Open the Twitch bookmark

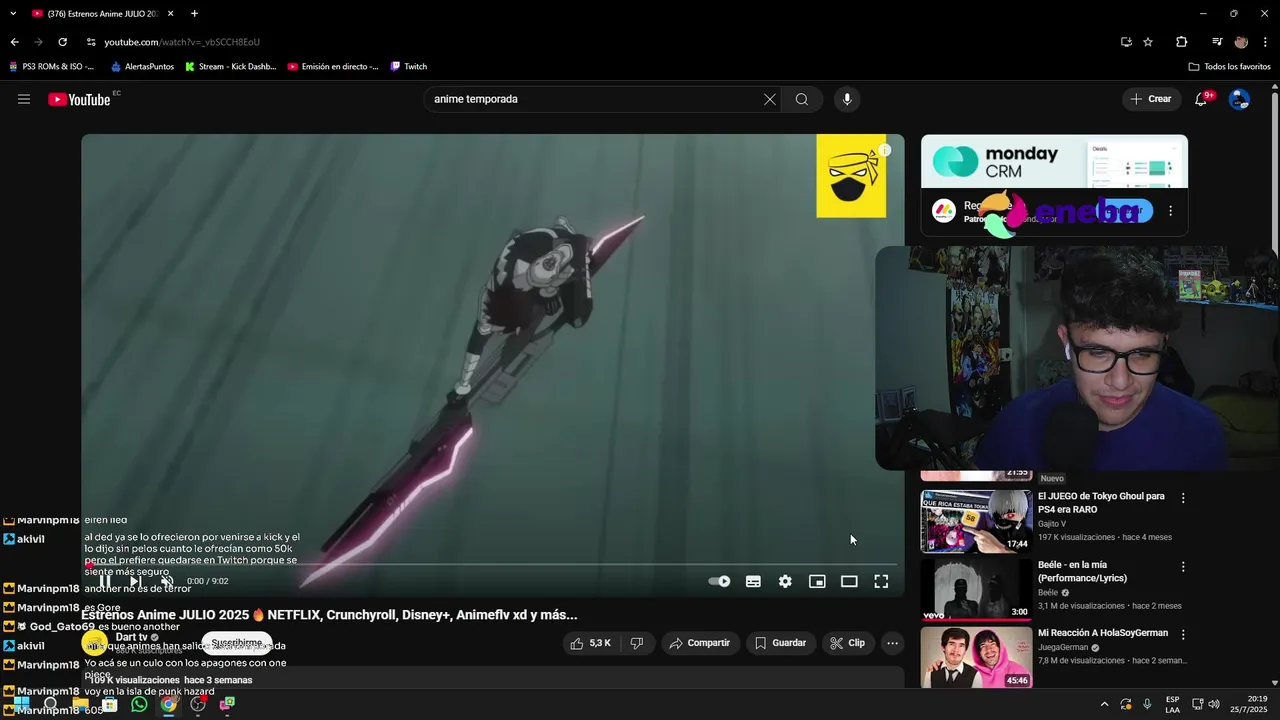[409, 67]
